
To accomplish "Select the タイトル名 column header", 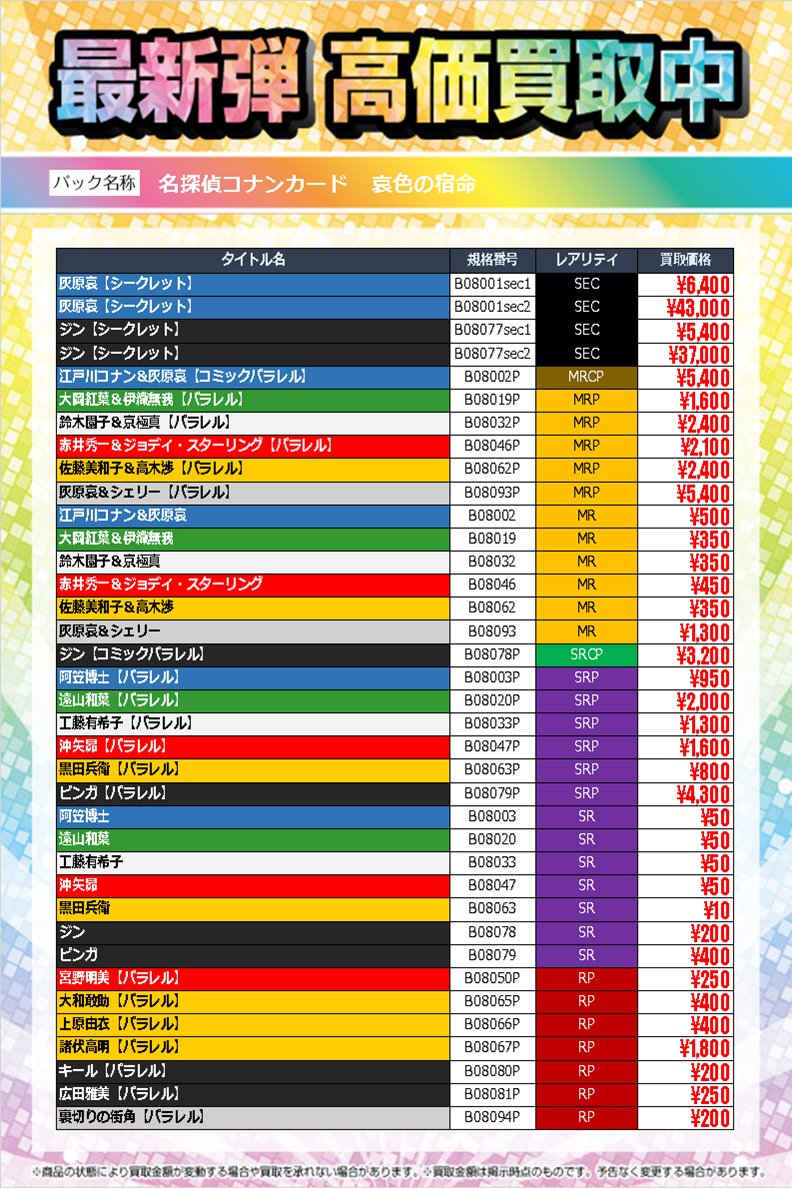I will [253, 260].
